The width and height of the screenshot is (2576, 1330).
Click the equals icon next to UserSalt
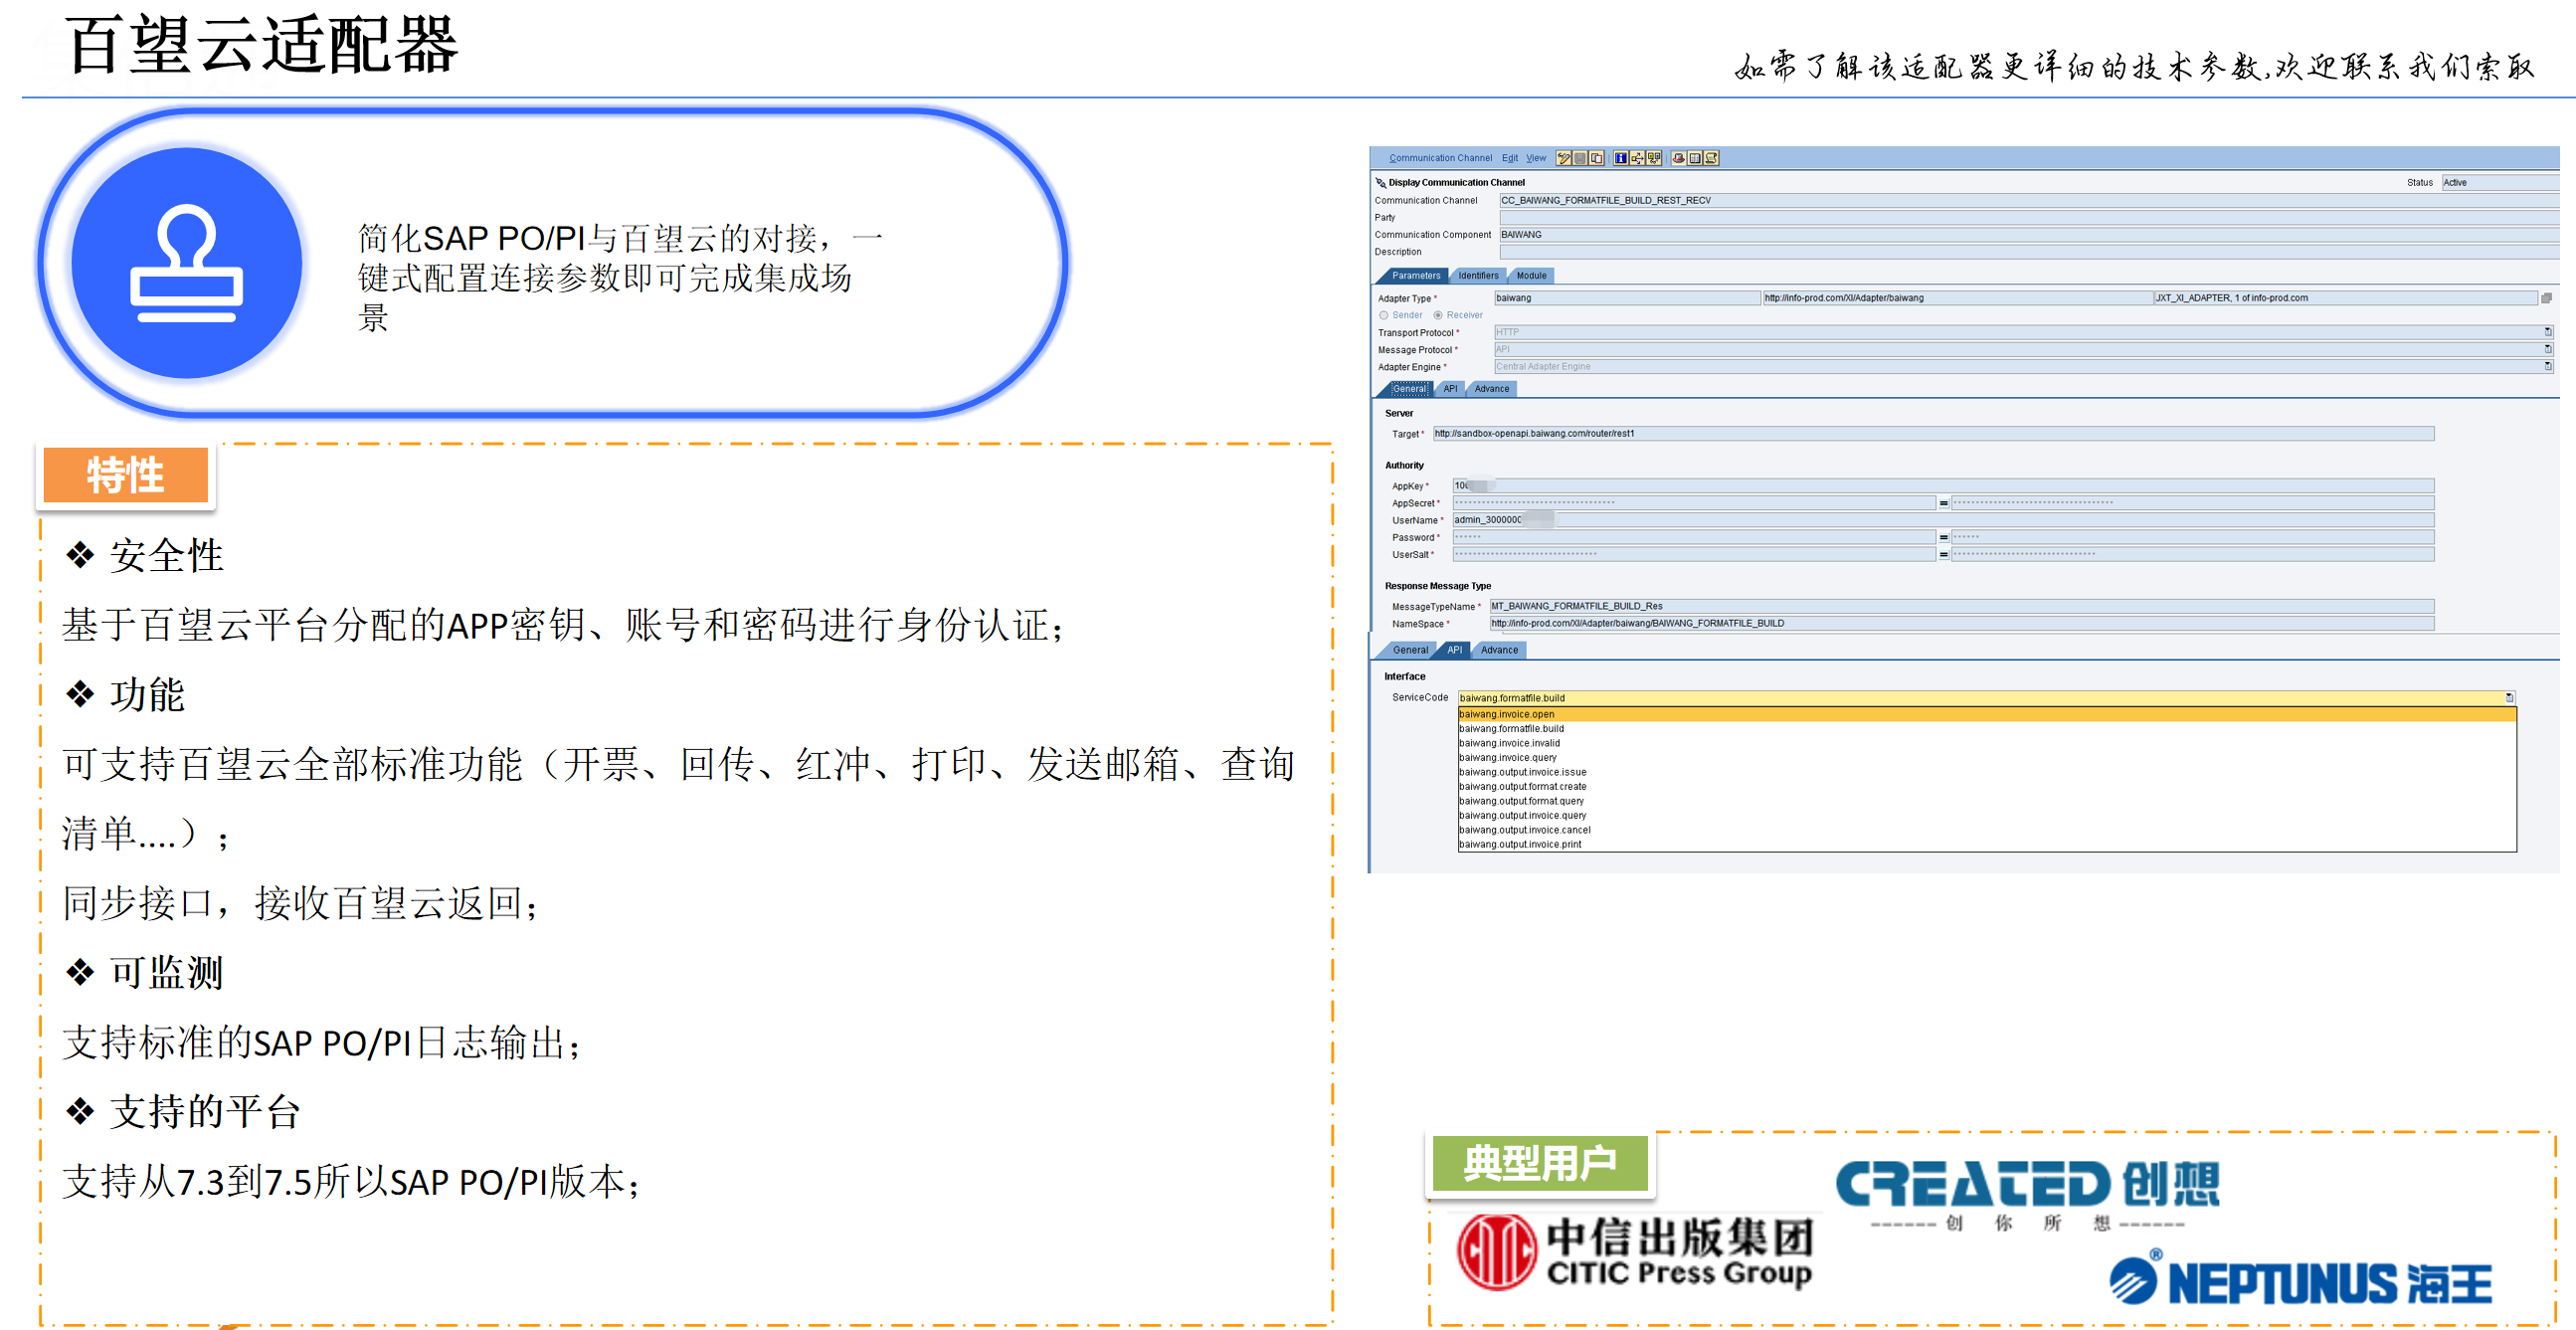pos(1943,554)
